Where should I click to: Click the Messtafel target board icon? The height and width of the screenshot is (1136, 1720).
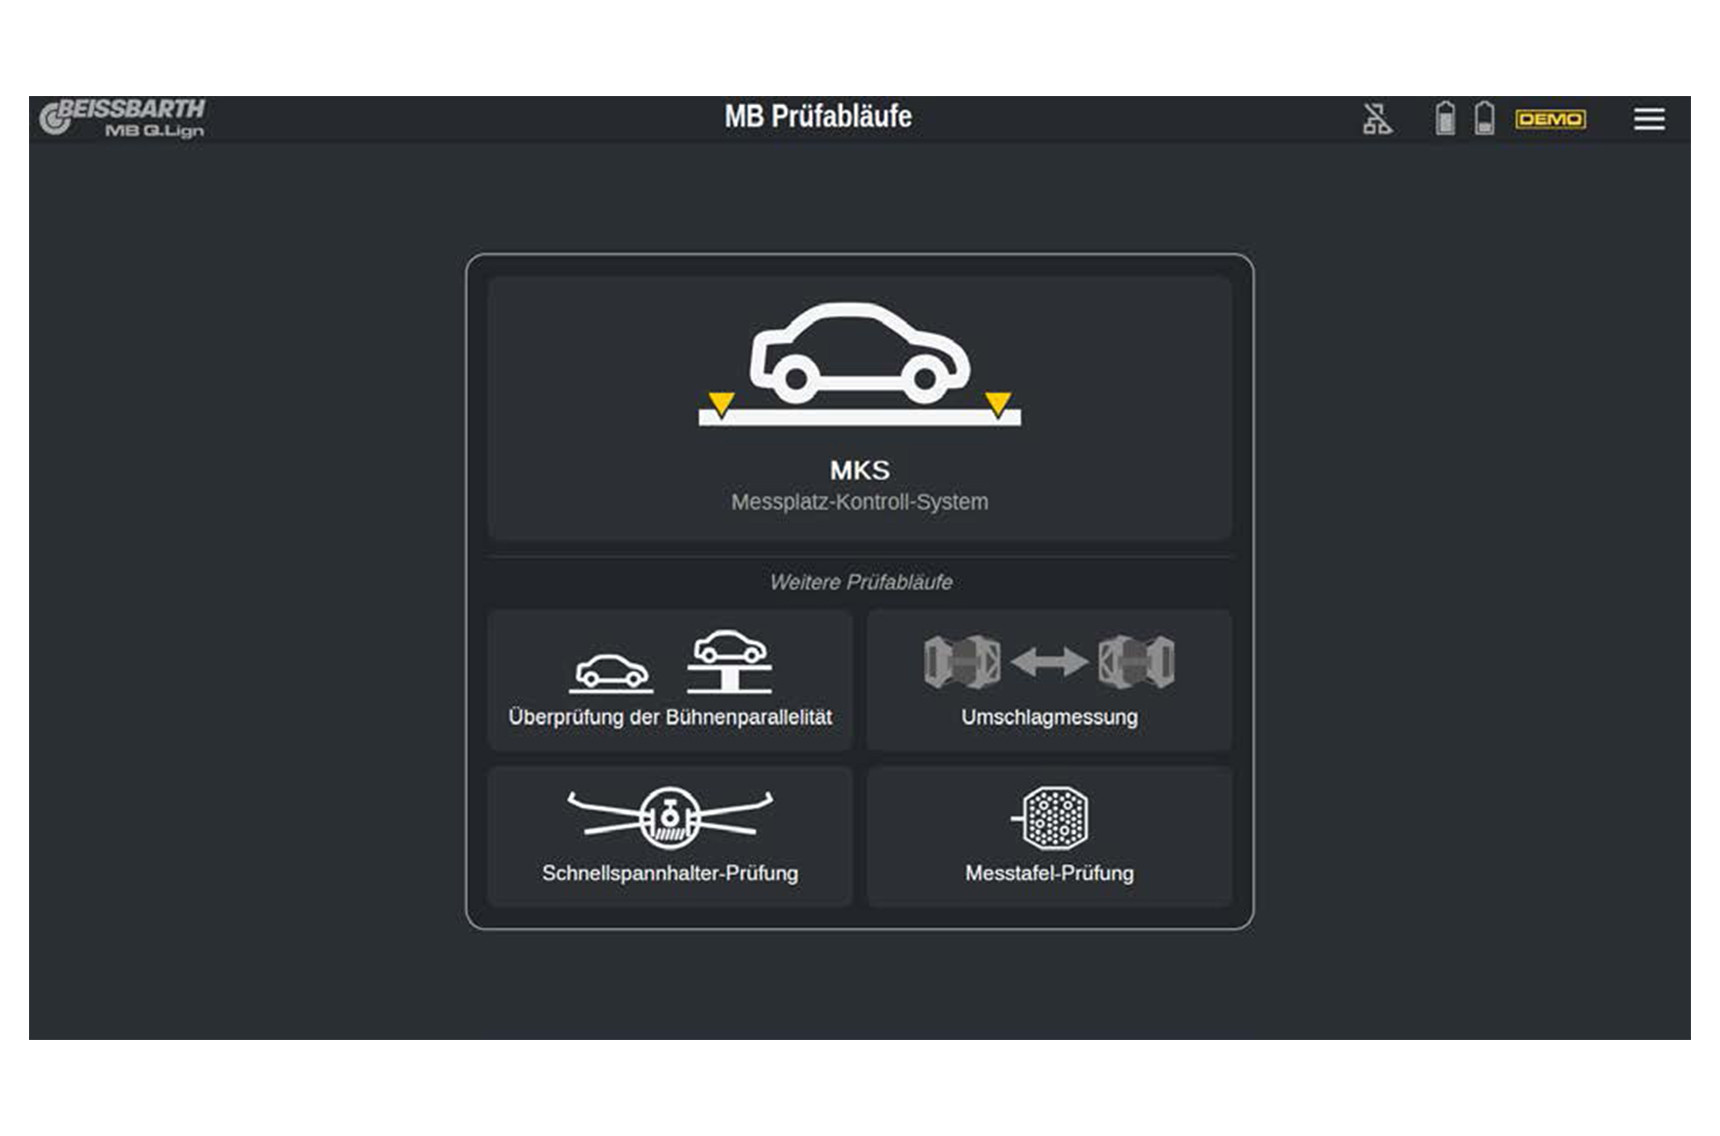(x=1053, y=817)
